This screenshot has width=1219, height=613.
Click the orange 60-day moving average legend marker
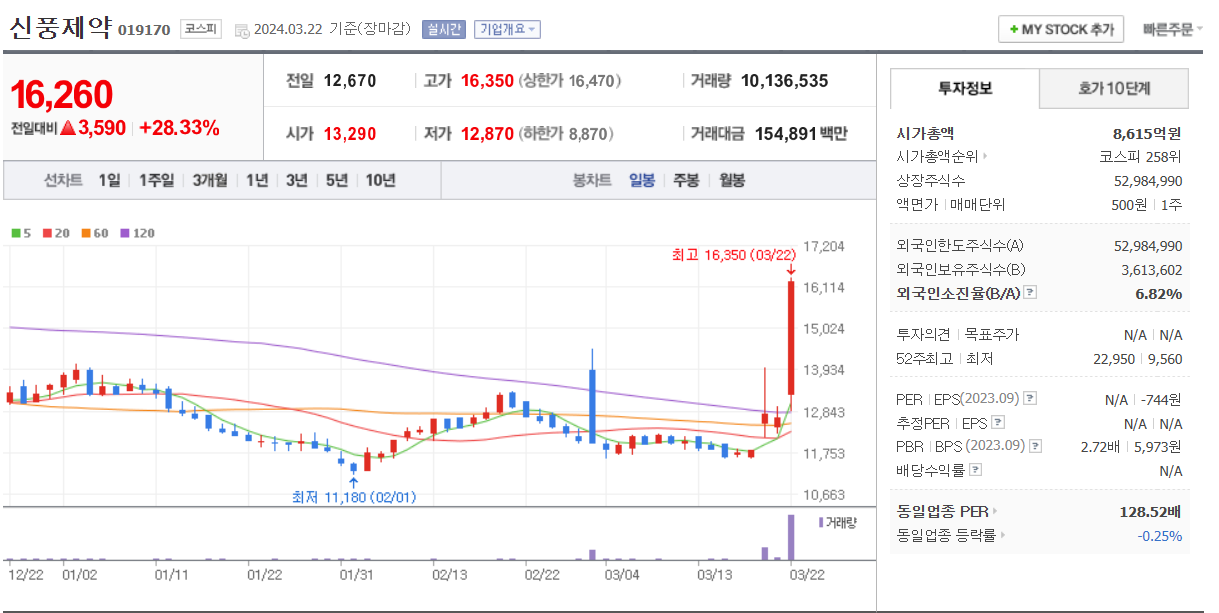84,233
